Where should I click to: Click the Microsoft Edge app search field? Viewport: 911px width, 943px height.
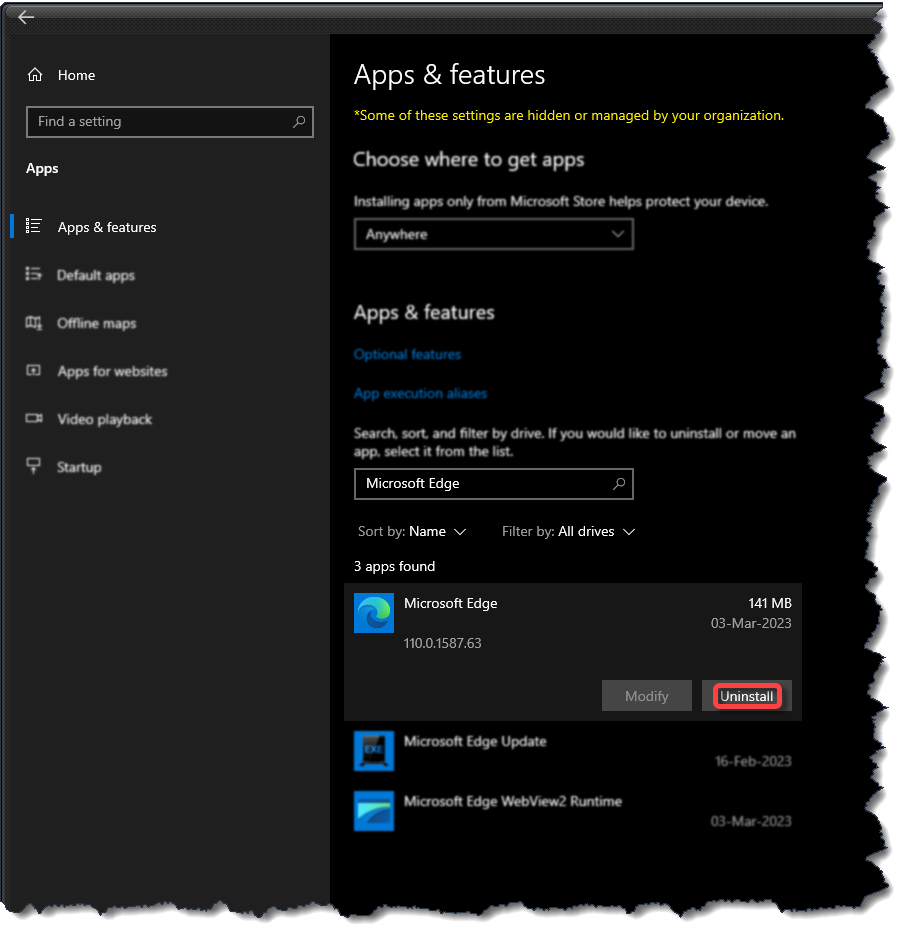(x=494, y=484)
